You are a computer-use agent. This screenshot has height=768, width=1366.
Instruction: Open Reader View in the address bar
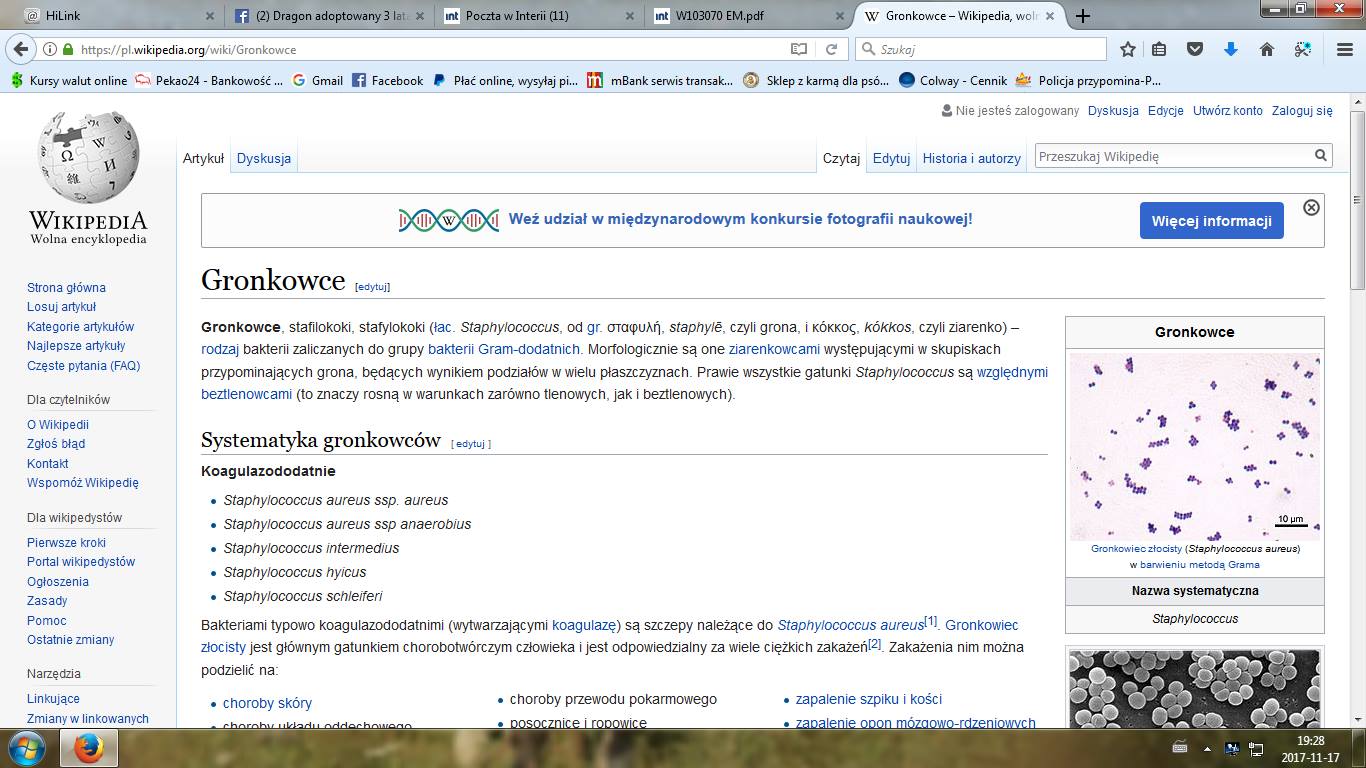coord(798,49)
